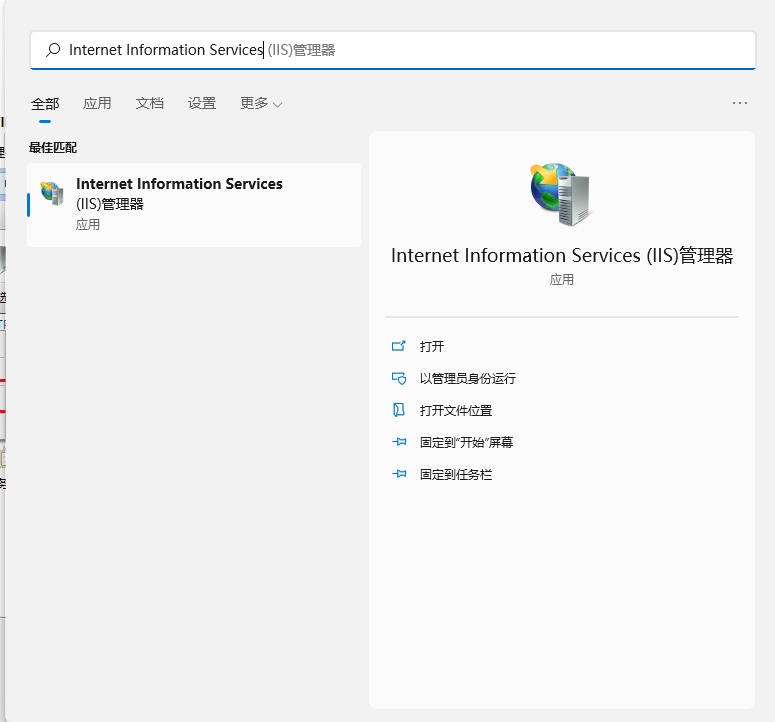
Task: Choose 以管理员身份运行
Action: point(468,379)
